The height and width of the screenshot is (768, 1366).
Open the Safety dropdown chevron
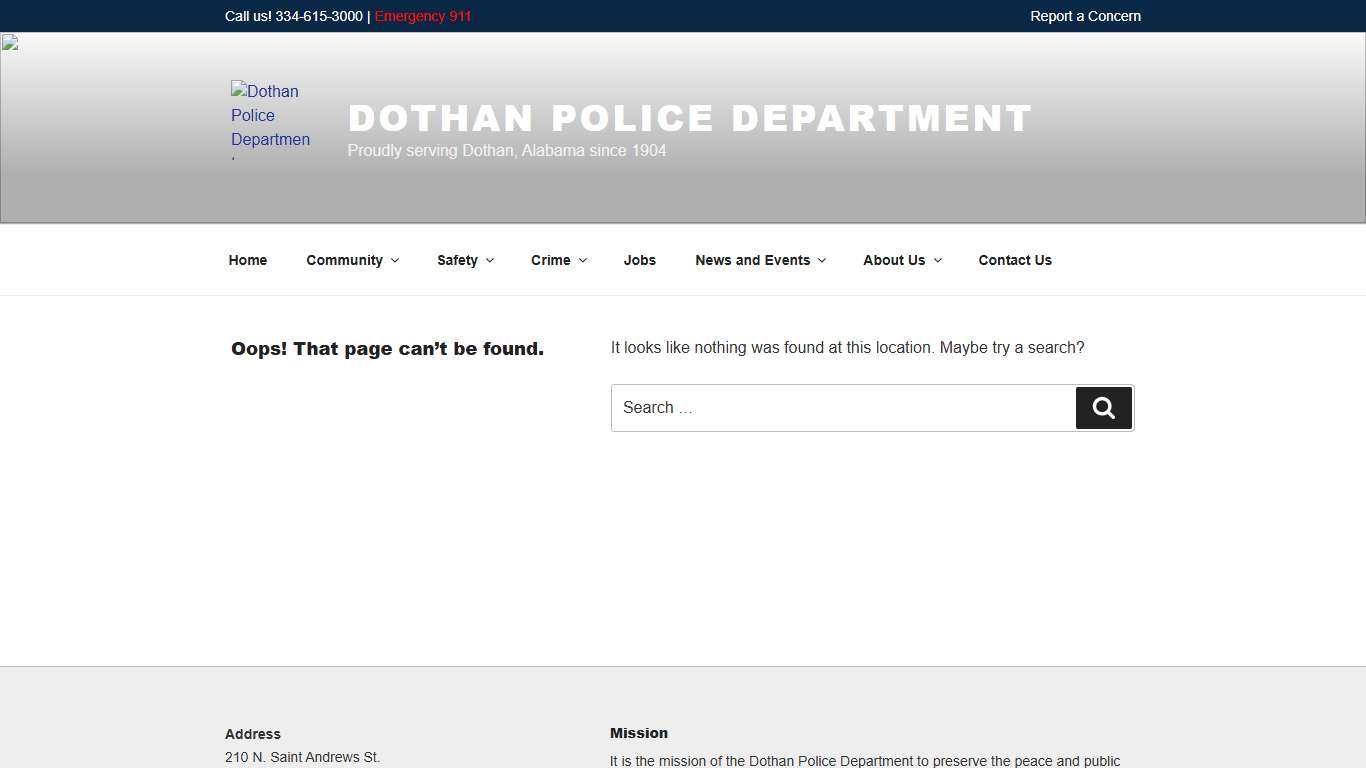click(x=488, y=260)
